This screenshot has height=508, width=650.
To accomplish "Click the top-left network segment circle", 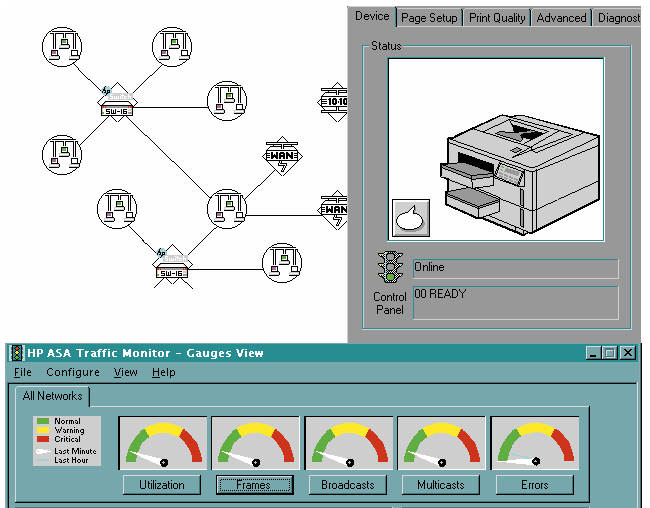I will click(x=62, y=47).
